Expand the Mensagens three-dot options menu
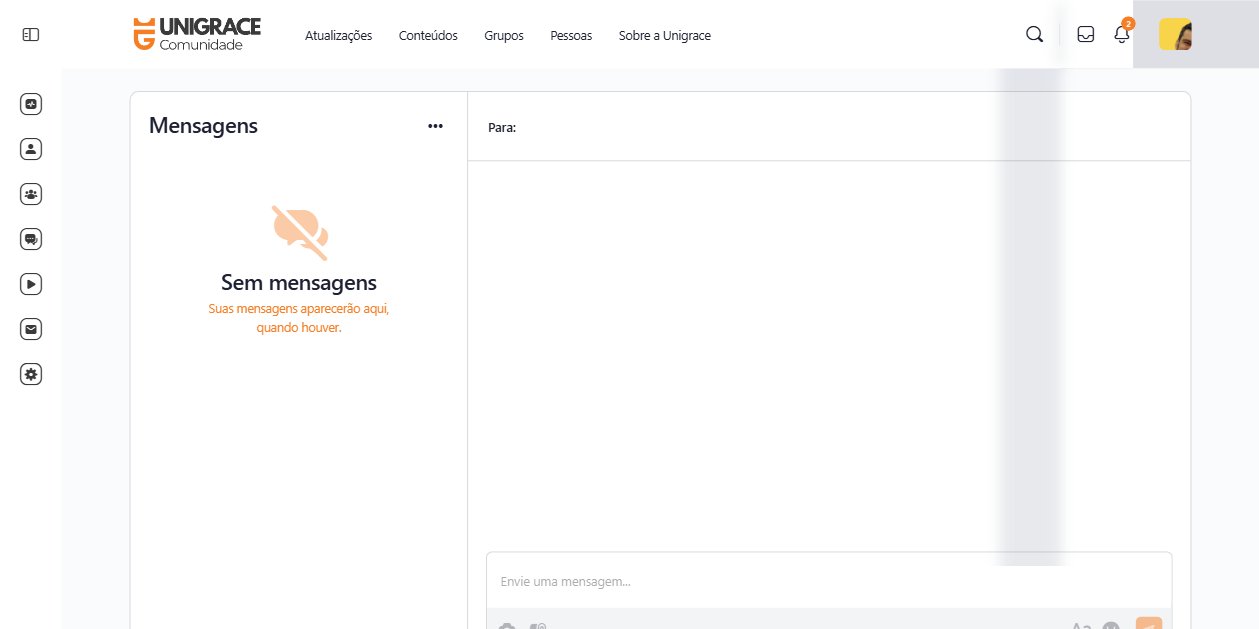 [x=435, y=126]
